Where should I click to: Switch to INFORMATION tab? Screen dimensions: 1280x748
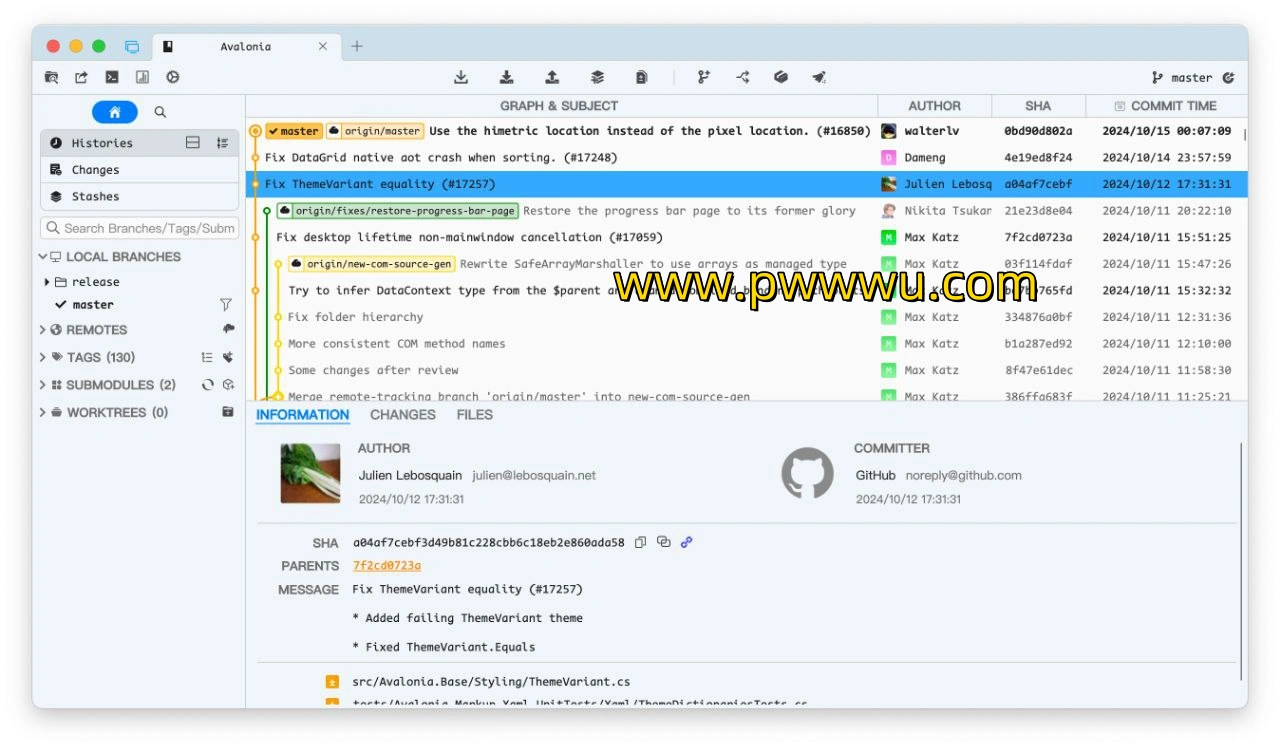point(302,414)
